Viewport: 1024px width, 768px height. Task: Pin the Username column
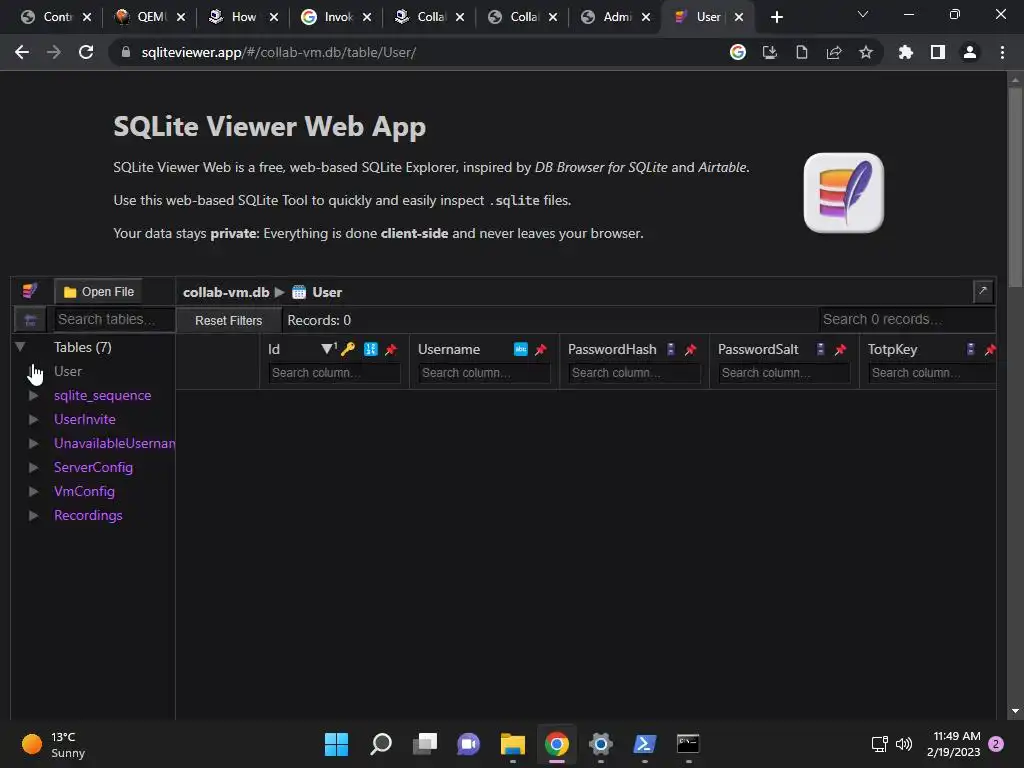[x=540, y=350]
